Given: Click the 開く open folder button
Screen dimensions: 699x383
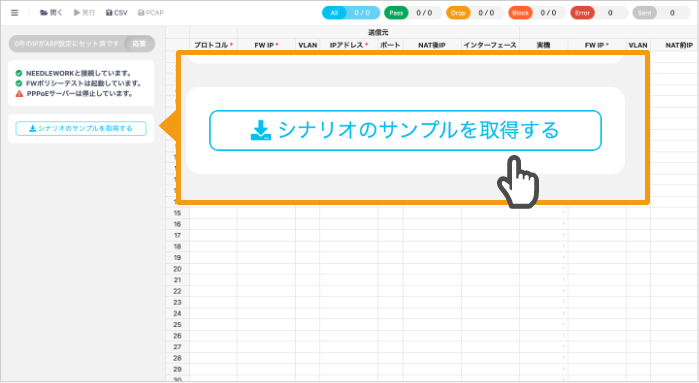Looking at the screenshot, I should (x=51, y=13).
